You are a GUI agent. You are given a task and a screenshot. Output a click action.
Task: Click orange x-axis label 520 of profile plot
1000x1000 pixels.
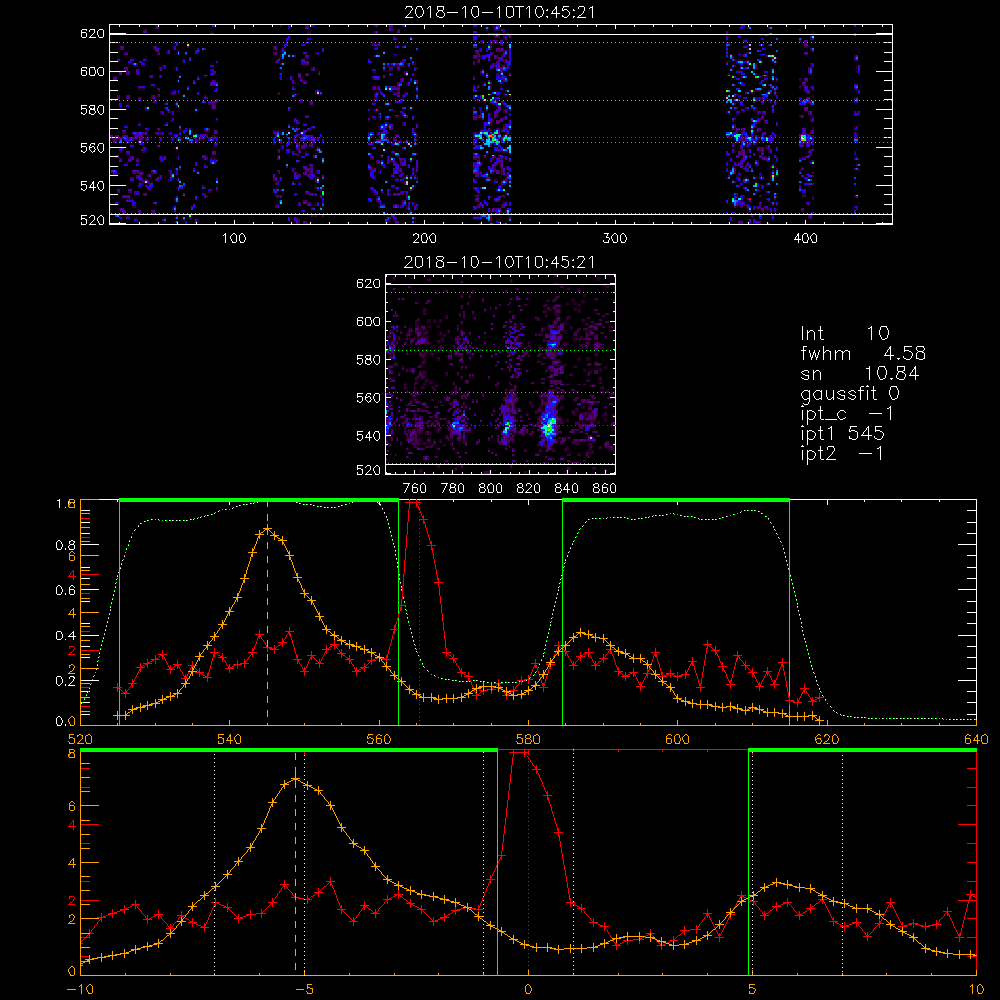point(80,739)
